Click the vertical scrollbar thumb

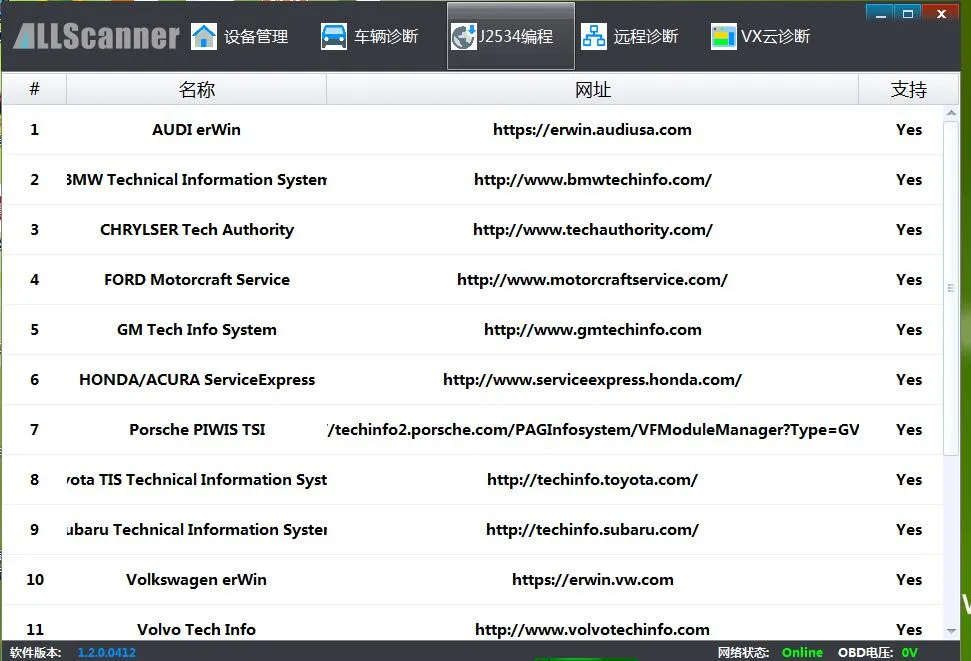pyautogui.click(x=951, y=288)
